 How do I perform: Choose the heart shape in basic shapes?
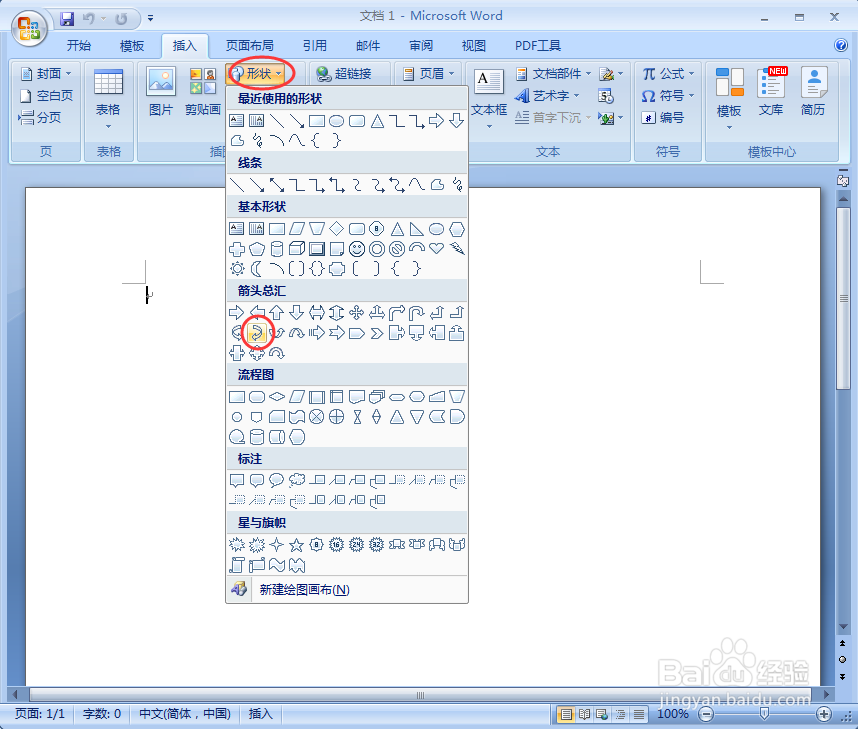(436, 248)
